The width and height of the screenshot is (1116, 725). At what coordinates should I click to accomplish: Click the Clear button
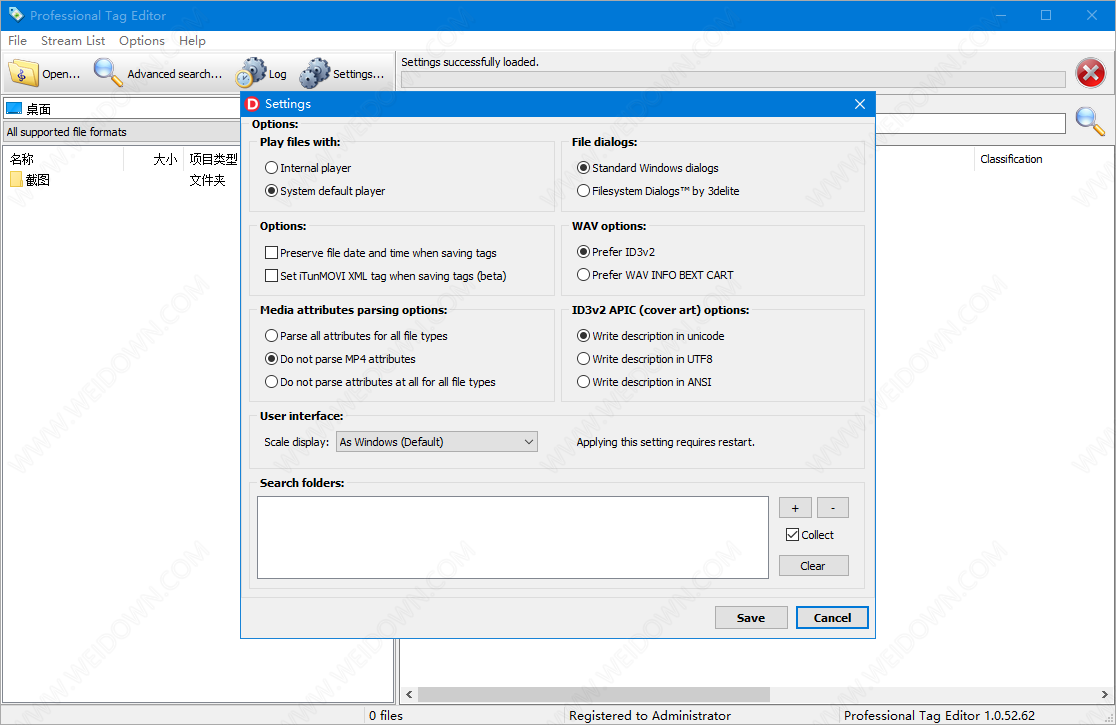(814, 566)
